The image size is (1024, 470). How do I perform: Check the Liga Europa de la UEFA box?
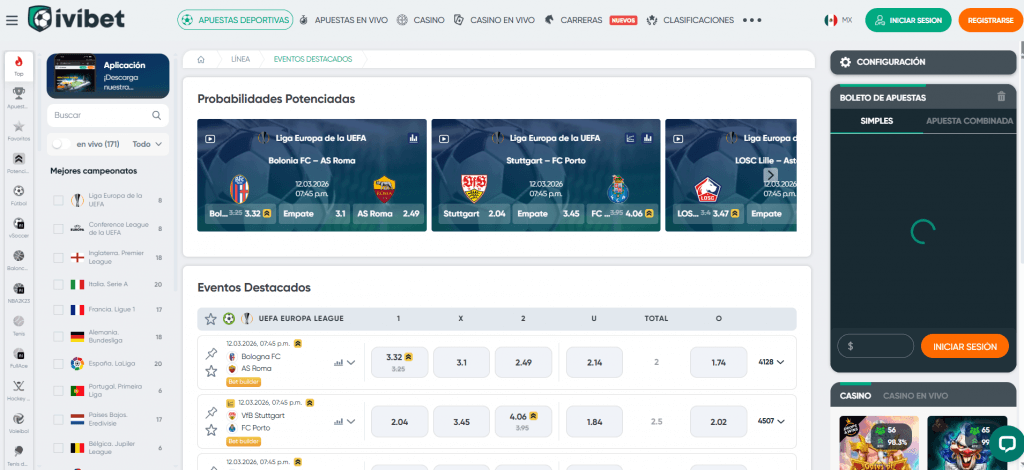[x=59, y=200]
